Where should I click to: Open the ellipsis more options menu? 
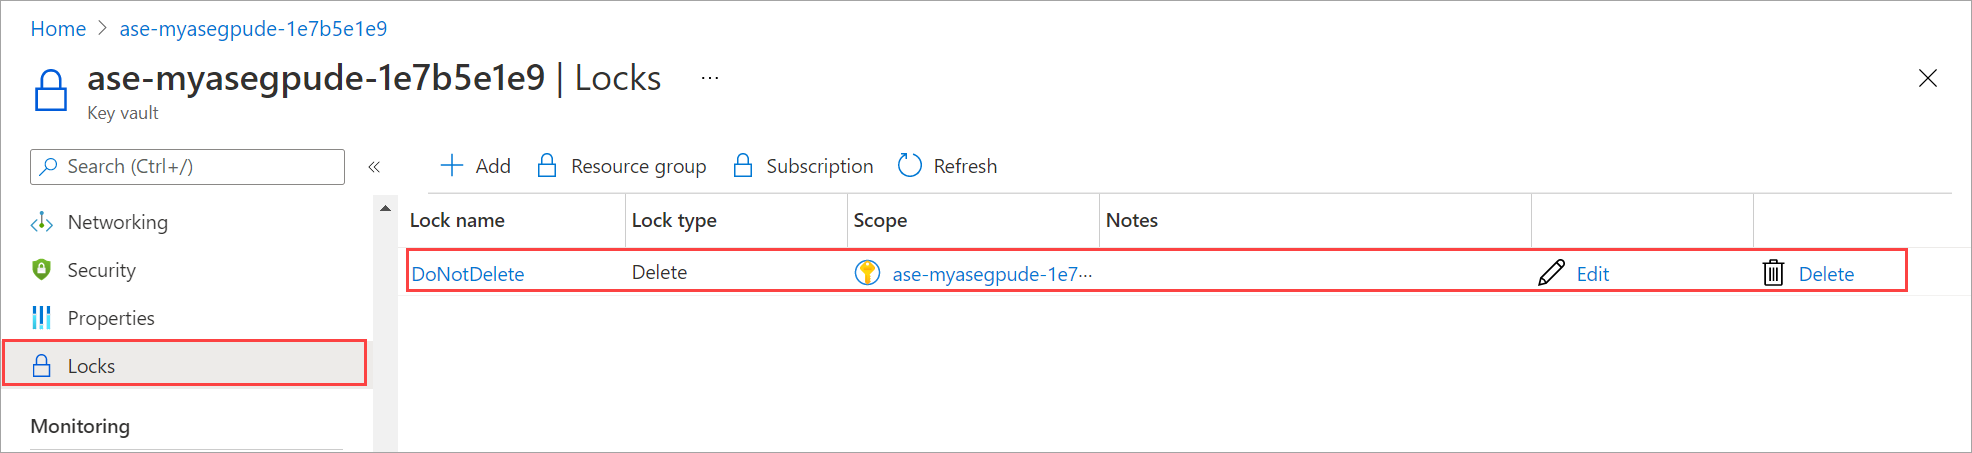point(710,78)
